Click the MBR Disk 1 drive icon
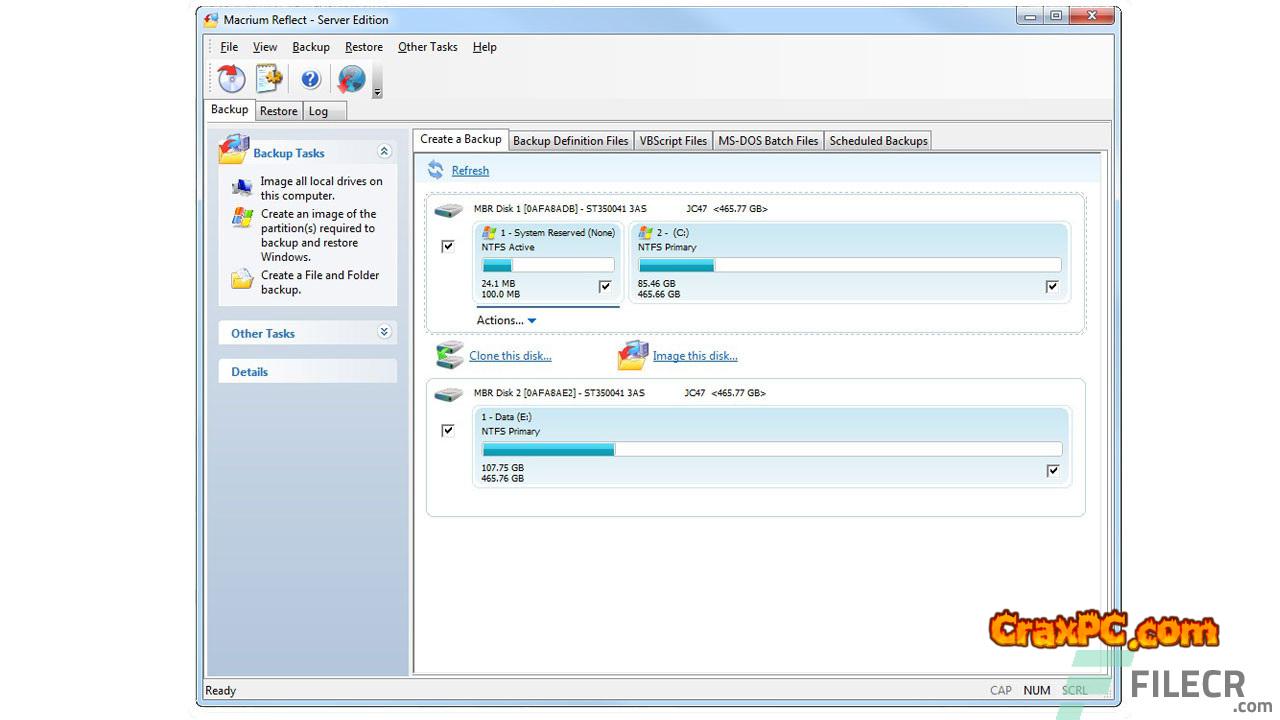Image resolution: width=1280 pixels, height=720 pixels. [x=449, y=210]
